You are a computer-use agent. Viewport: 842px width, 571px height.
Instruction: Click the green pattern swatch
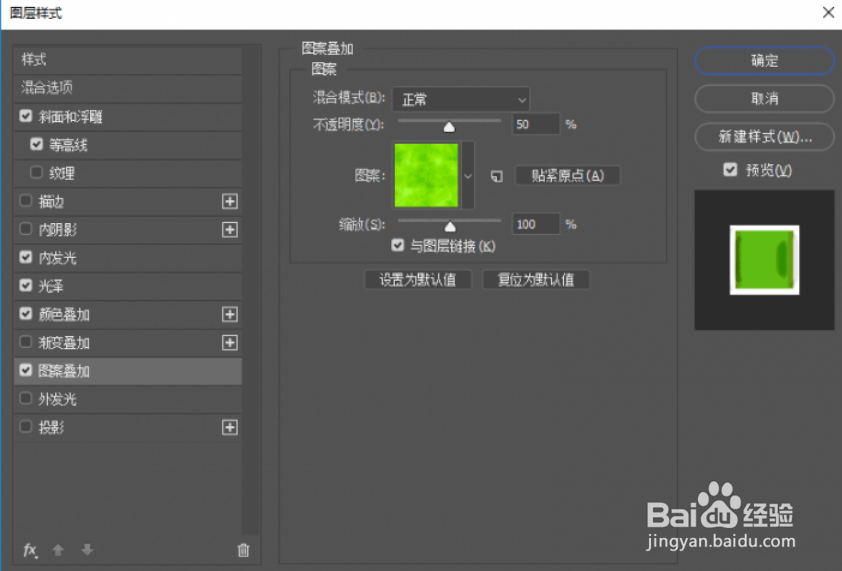click(426, 175)
